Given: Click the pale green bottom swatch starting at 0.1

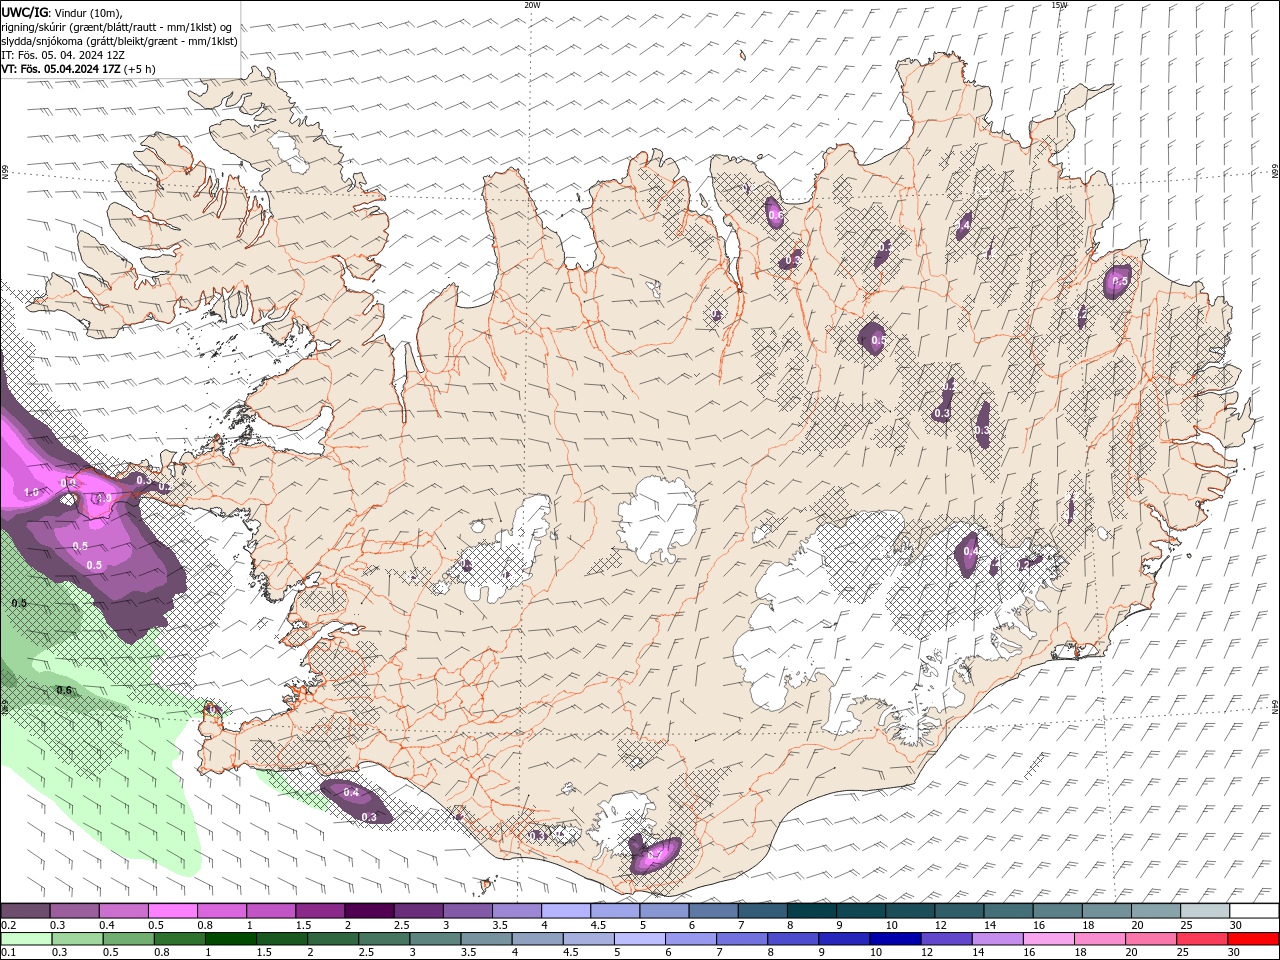Looking at the screenshot, I should [27, 939].
